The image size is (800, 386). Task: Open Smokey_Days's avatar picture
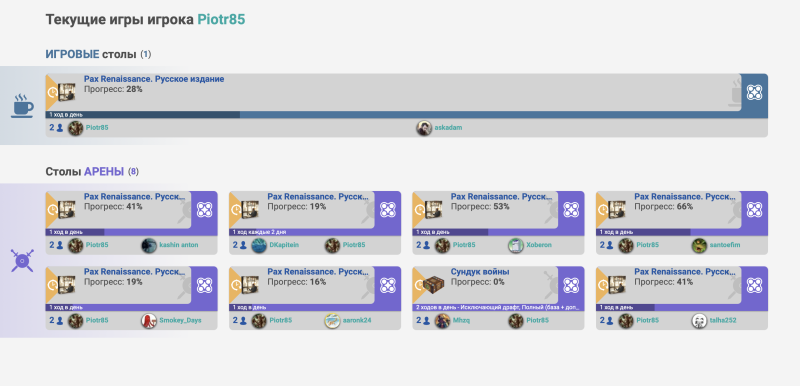(x=149, y=321)
